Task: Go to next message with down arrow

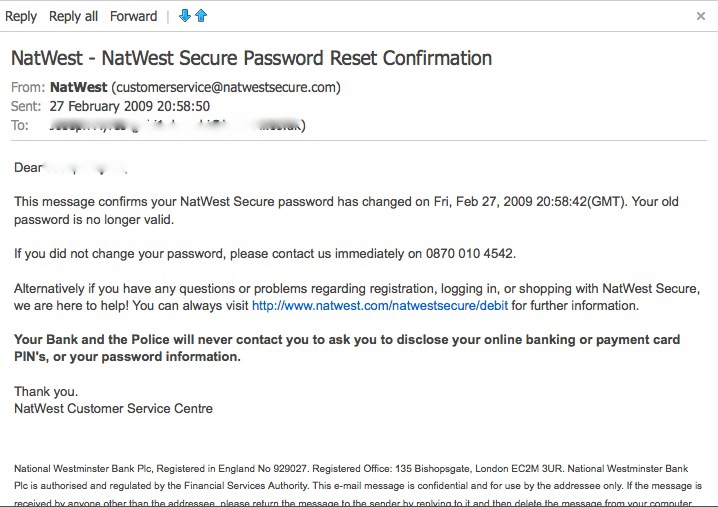Action: click(x=184, y=16)
